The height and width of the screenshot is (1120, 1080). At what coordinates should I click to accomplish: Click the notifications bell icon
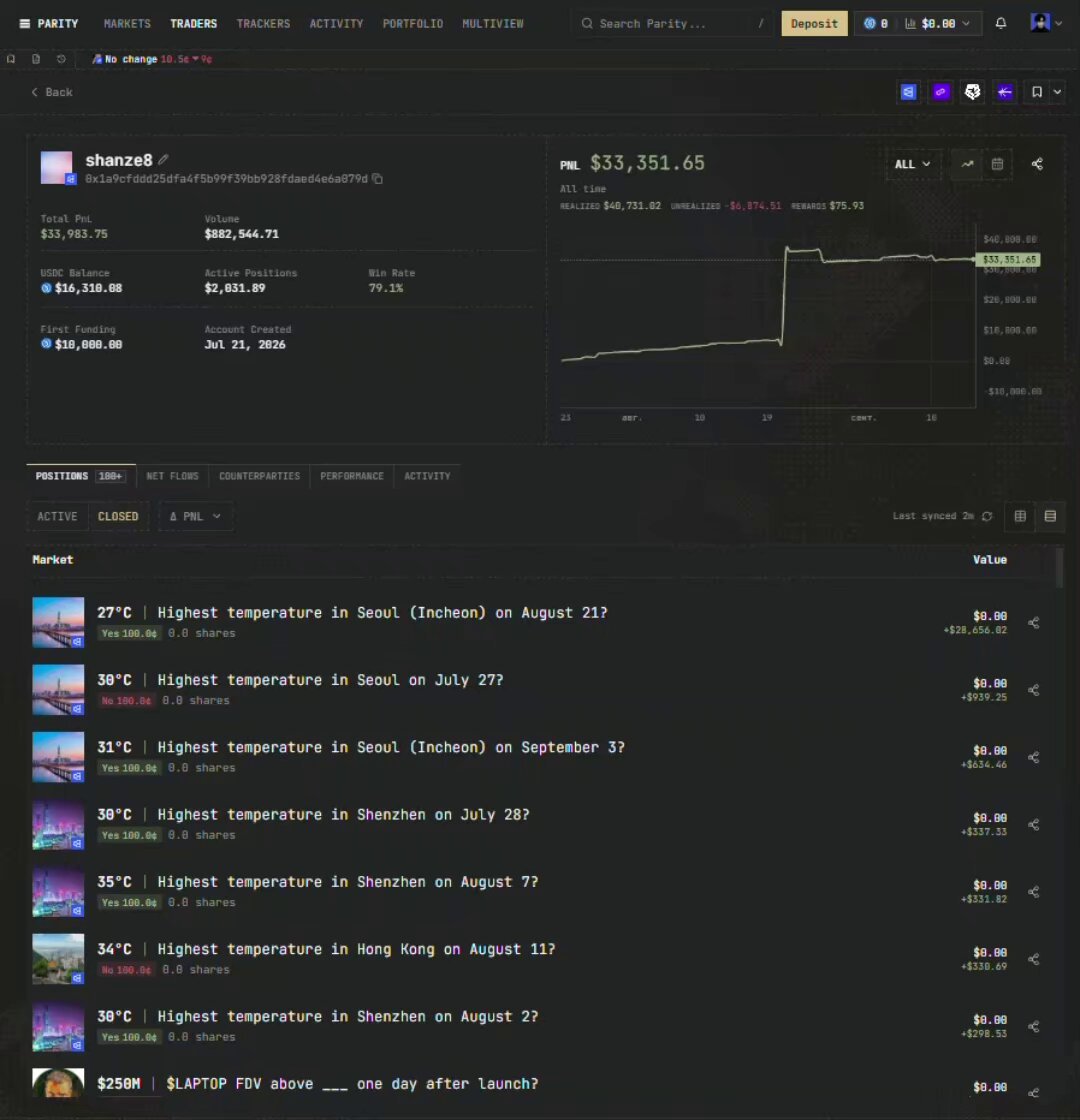[1001, 24]
